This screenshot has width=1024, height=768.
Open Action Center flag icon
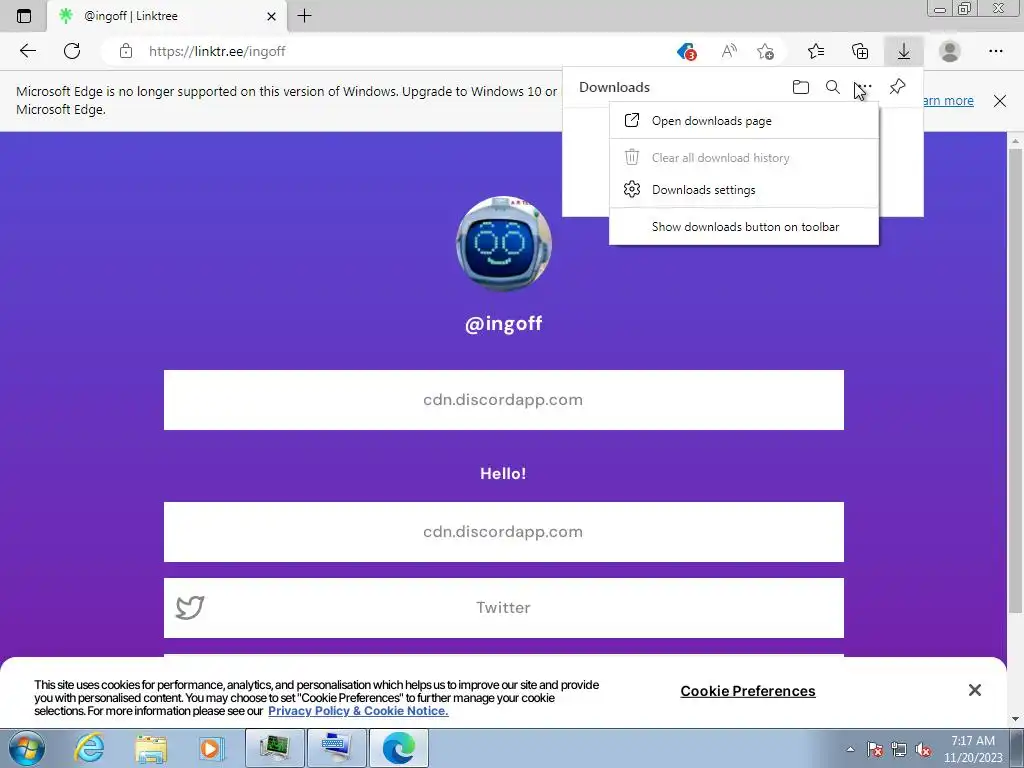pos(874,750)
